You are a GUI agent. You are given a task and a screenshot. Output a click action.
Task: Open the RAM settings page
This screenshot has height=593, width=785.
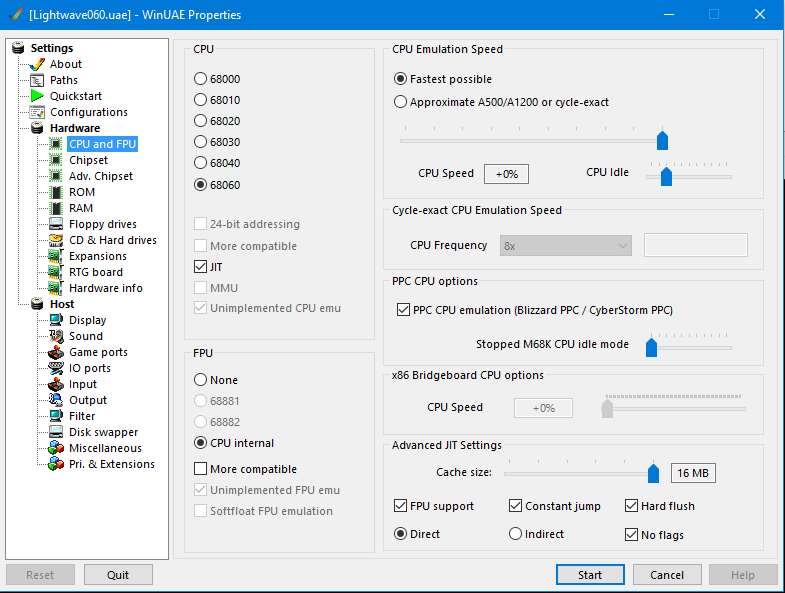tap(81, 208)
